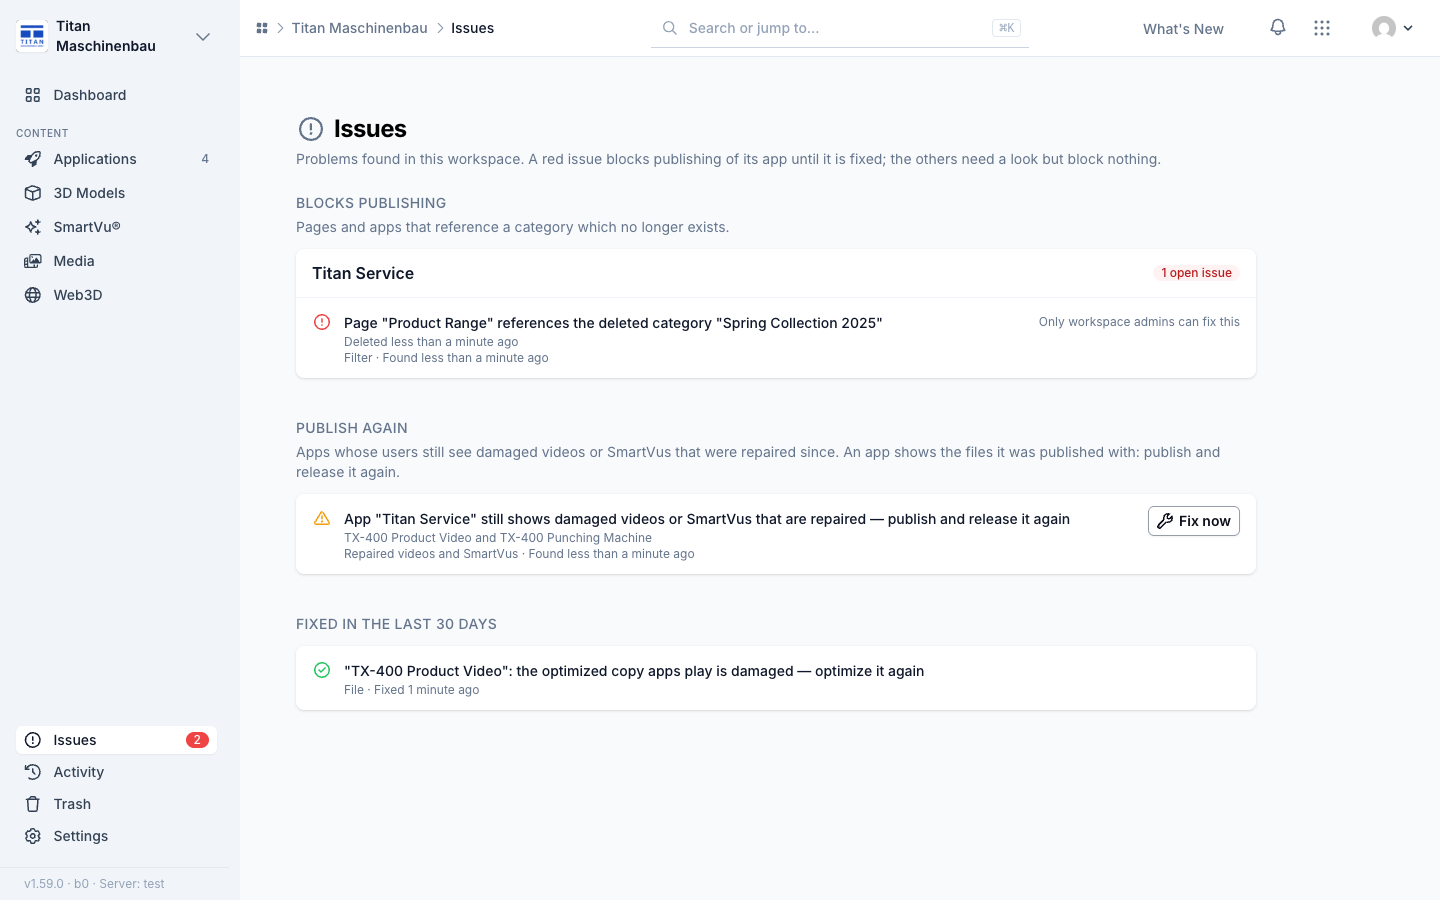Screen dimensions: 1440x900
Task: Click 'Deleted less than a minute ago' text
Action: [x=431, y=342]
